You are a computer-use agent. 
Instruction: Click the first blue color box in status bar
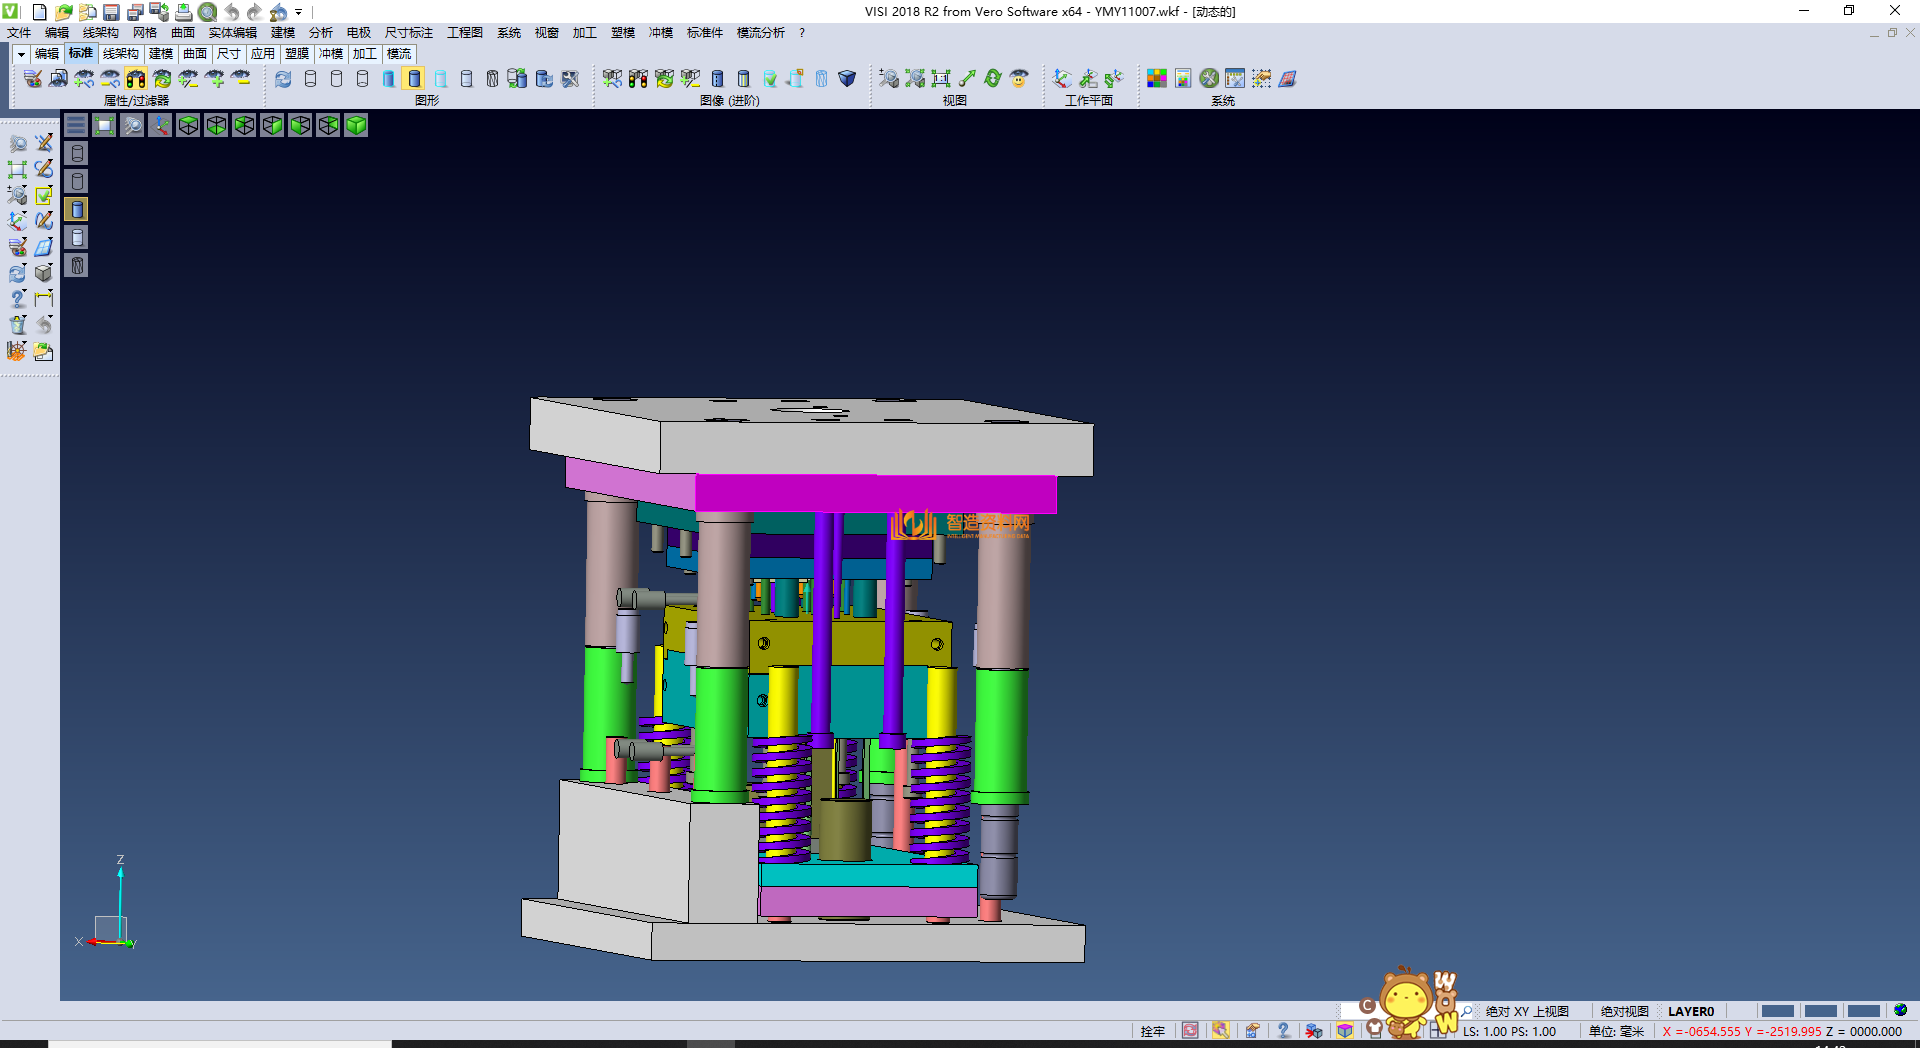point(1777,1011)
